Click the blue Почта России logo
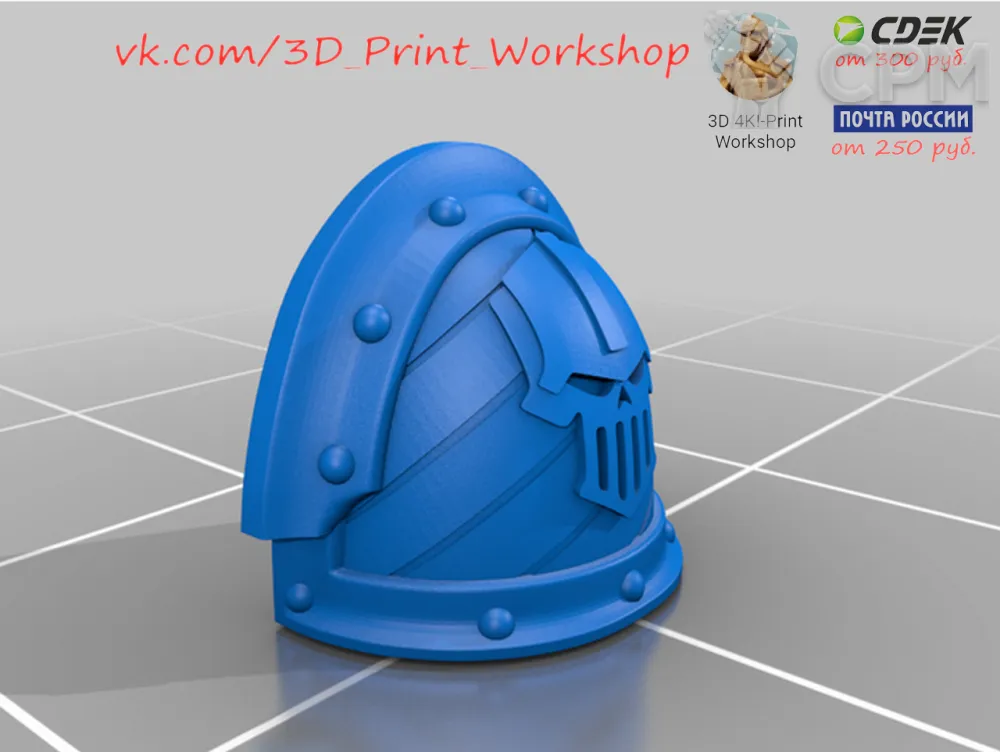 pos(903,119)
